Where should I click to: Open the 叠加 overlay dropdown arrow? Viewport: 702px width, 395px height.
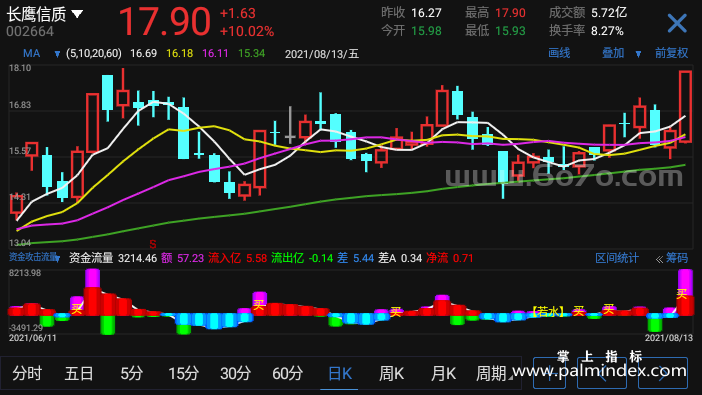click(x=638, y=54)
